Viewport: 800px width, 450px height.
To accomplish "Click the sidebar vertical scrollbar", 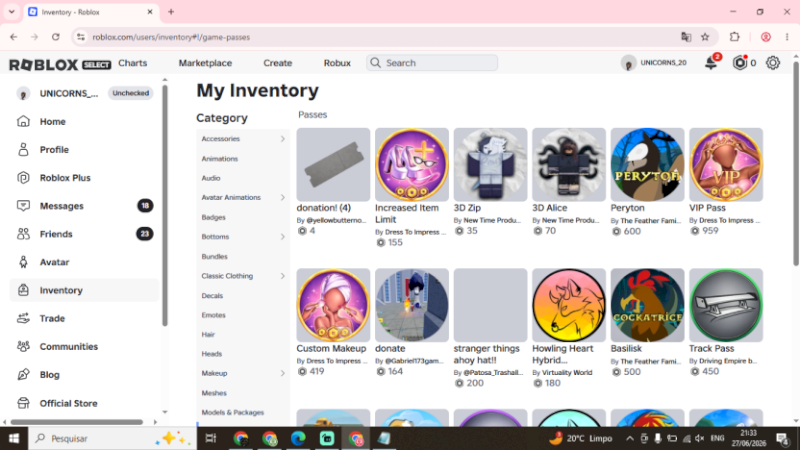I will [164, 204].
